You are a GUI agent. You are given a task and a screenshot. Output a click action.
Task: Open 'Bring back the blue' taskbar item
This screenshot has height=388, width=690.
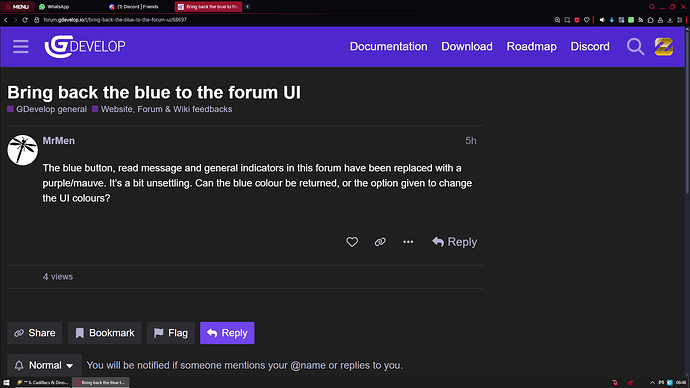click(x=101, y=383)
